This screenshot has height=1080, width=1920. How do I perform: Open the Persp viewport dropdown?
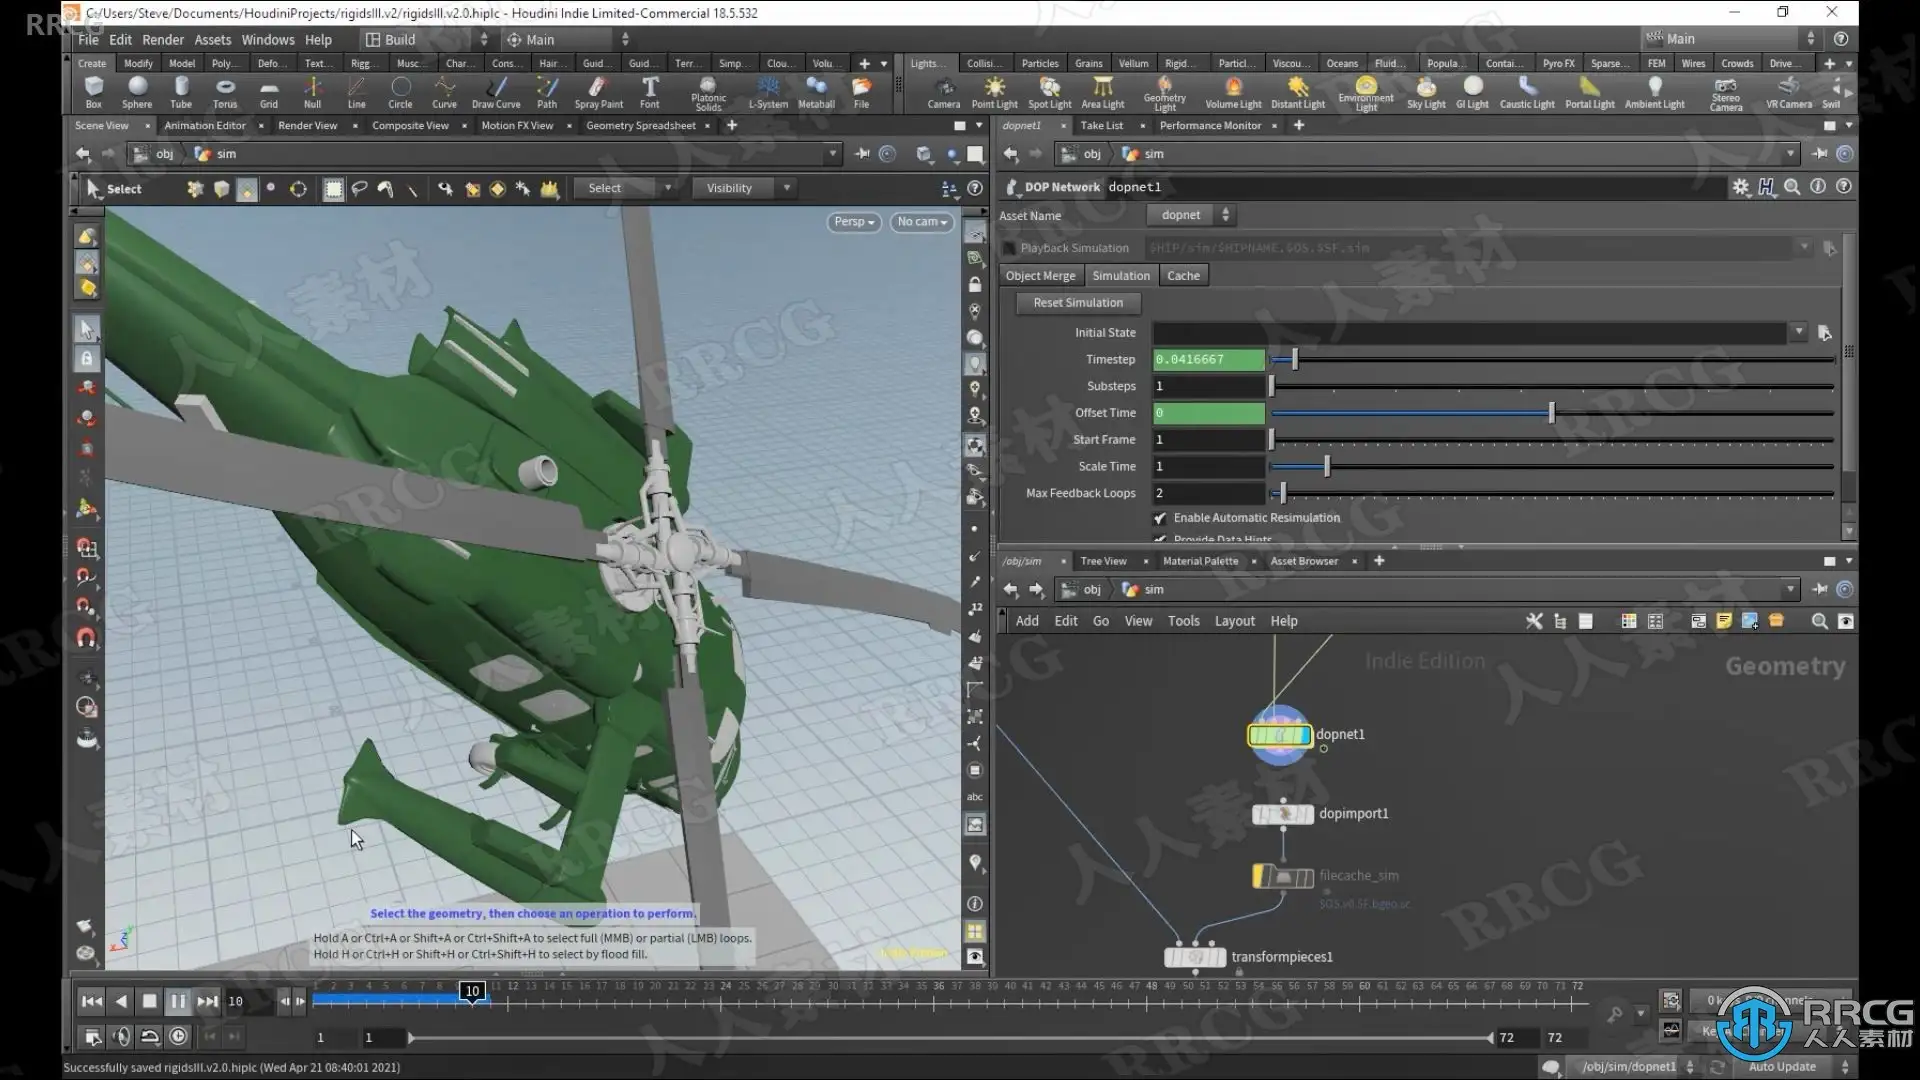[854, 222]
